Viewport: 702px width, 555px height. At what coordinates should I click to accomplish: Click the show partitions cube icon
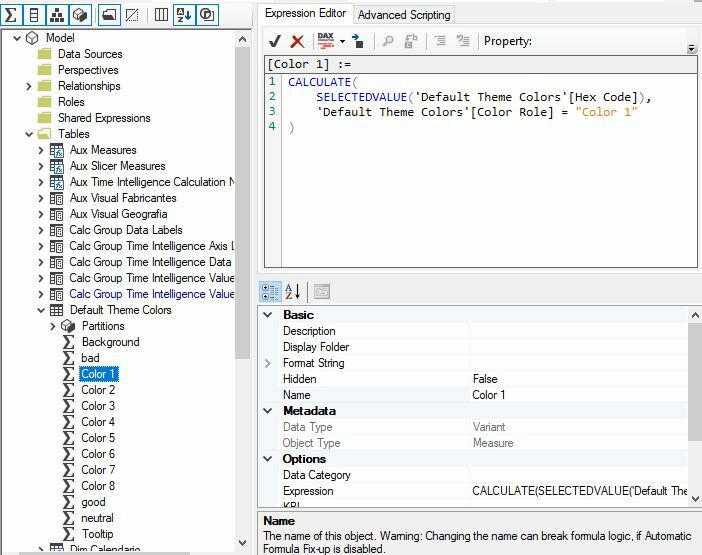tap(81, 15)
